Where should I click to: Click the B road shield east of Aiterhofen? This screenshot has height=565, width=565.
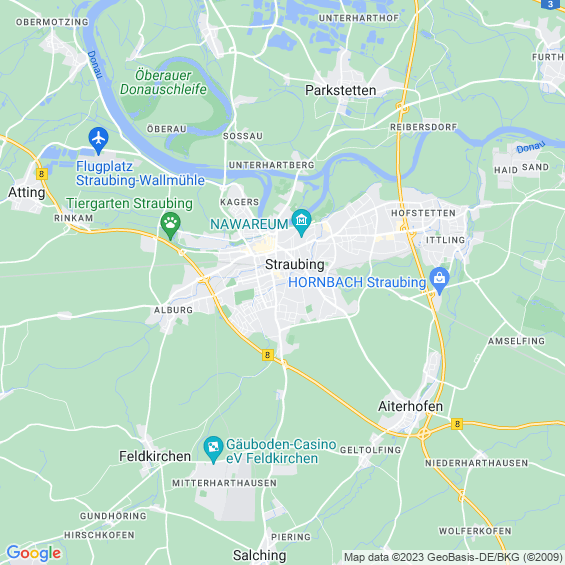click(x=457, y=424)
